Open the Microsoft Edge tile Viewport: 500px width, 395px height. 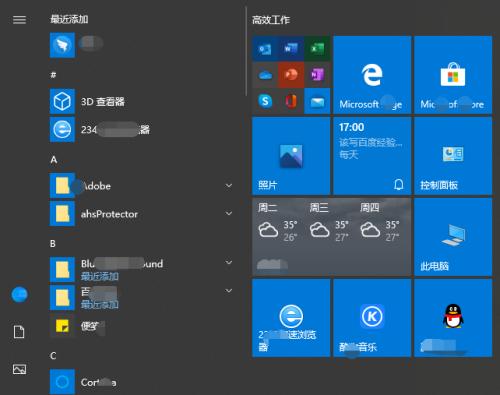[x=372, y=75]
